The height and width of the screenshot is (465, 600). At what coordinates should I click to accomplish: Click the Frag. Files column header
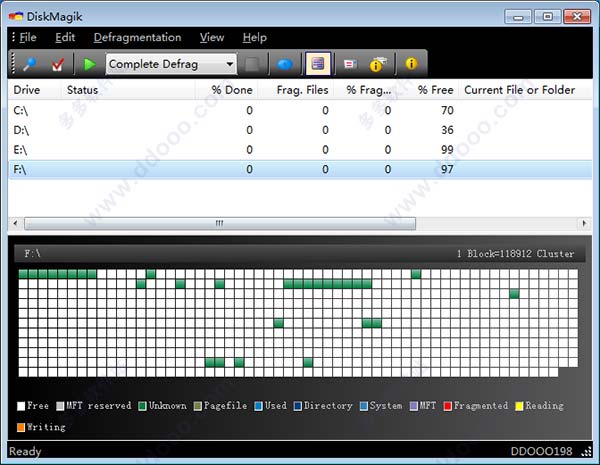coord(296,90)
